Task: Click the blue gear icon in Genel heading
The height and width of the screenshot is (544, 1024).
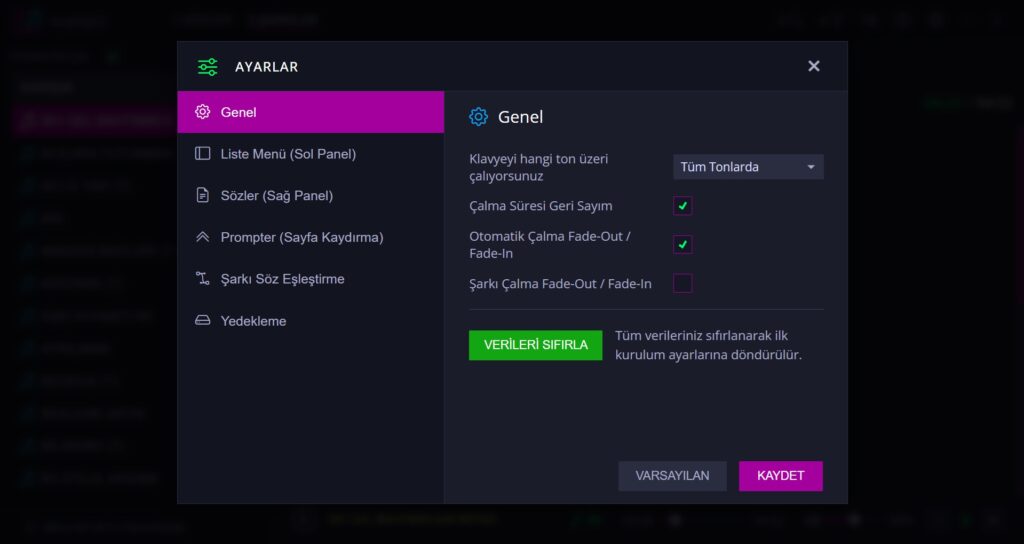Action: click(x=479, y=117)
